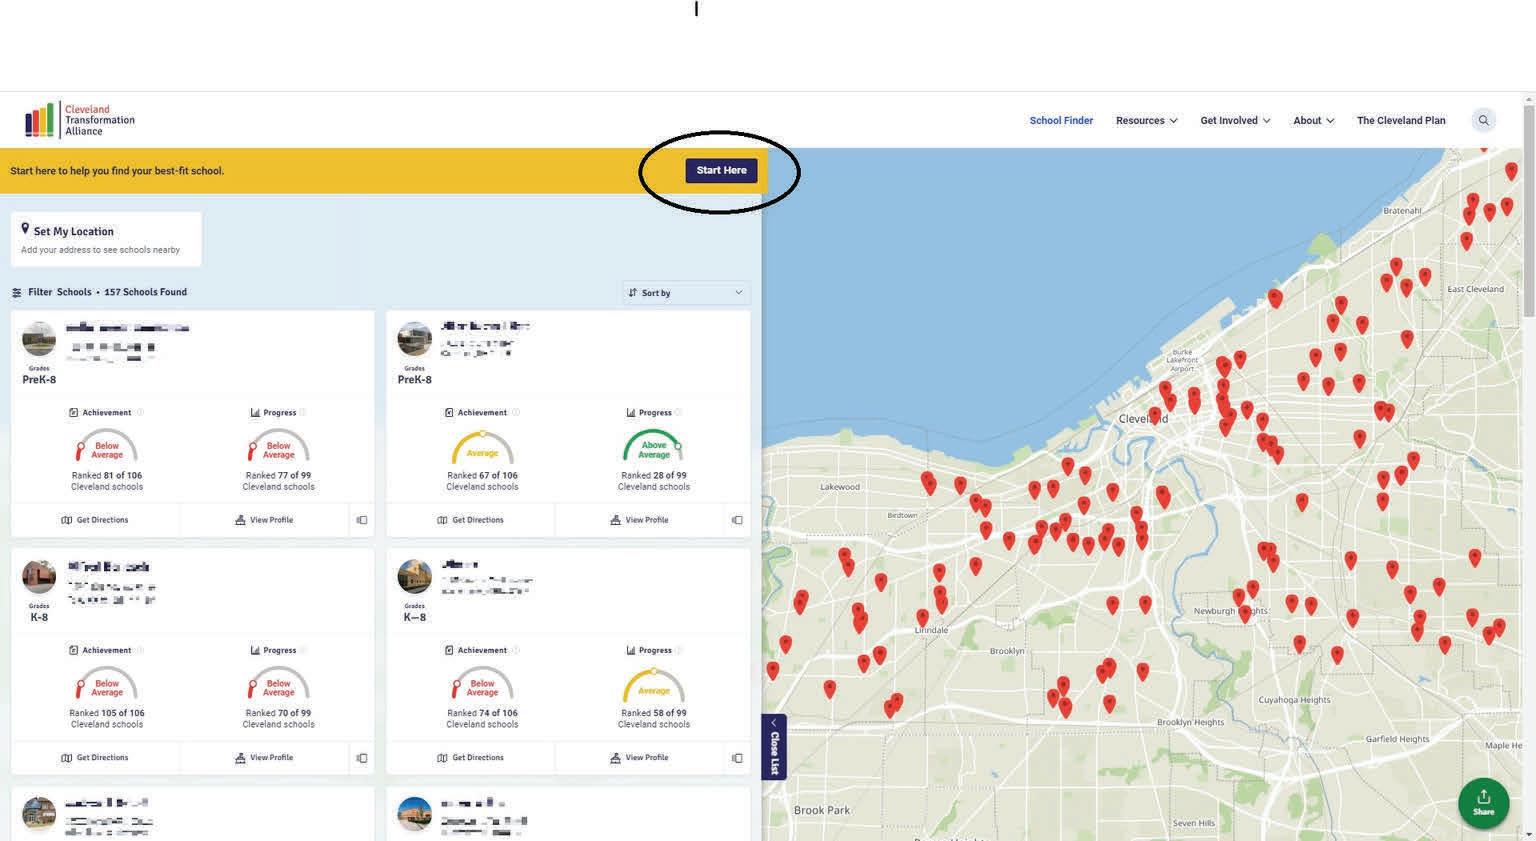Viewport: 1536px width, 841px height.
Task: Click the "Lakewood" label on the map
Action: coord(840,487)
